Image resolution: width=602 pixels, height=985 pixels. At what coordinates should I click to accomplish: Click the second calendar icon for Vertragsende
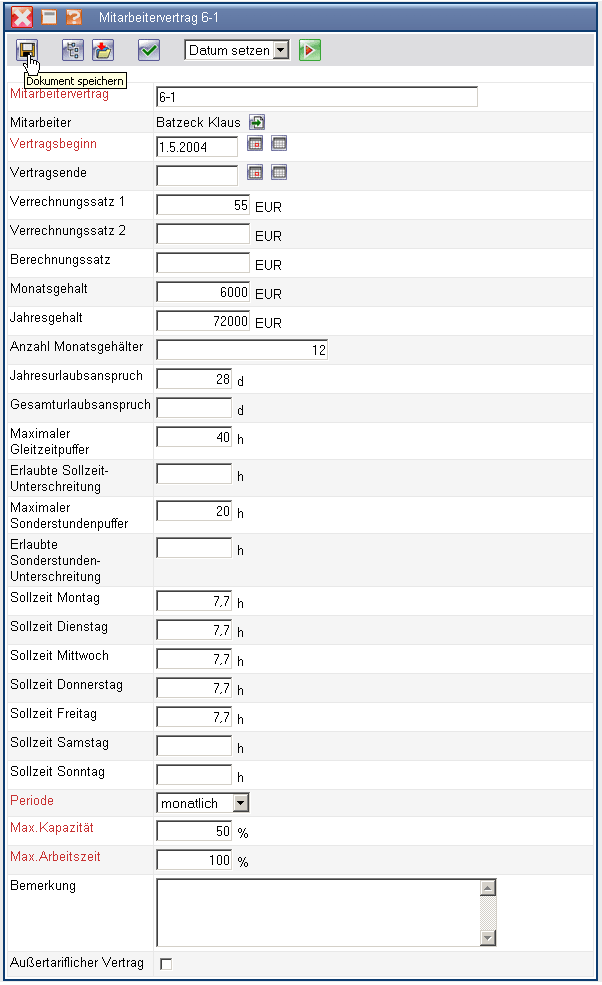(280, 173)
